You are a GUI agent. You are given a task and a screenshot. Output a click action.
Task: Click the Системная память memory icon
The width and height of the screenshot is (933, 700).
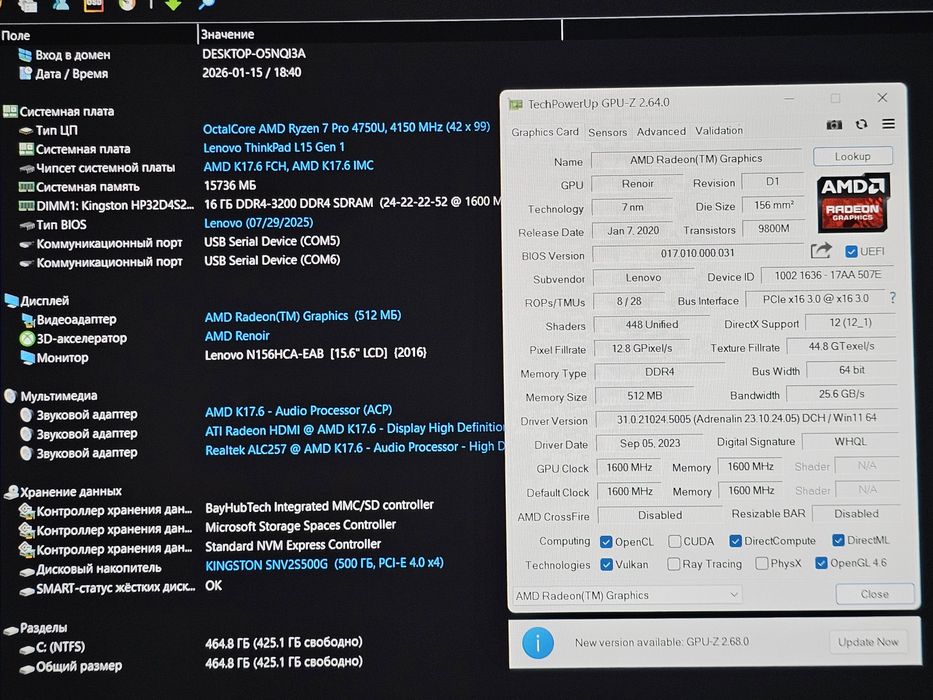coord(26,187)
